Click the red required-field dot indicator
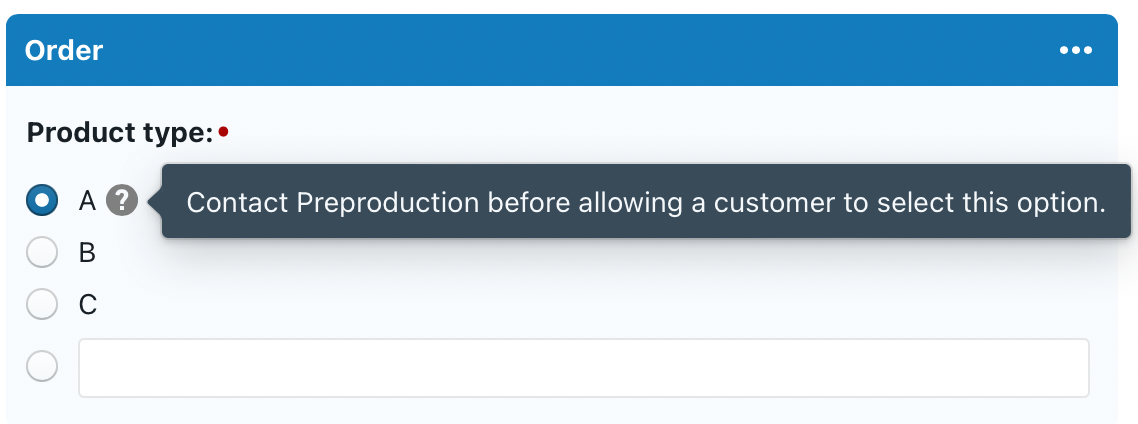This screenshot has width=1138, height=424. pyautogui.click(x=223, y=132)
